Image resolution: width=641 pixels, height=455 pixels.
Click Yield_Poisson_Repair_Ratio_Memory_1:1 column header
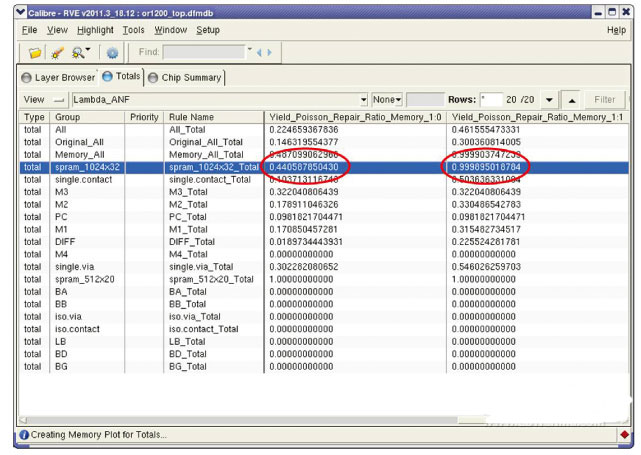(537, 117)
